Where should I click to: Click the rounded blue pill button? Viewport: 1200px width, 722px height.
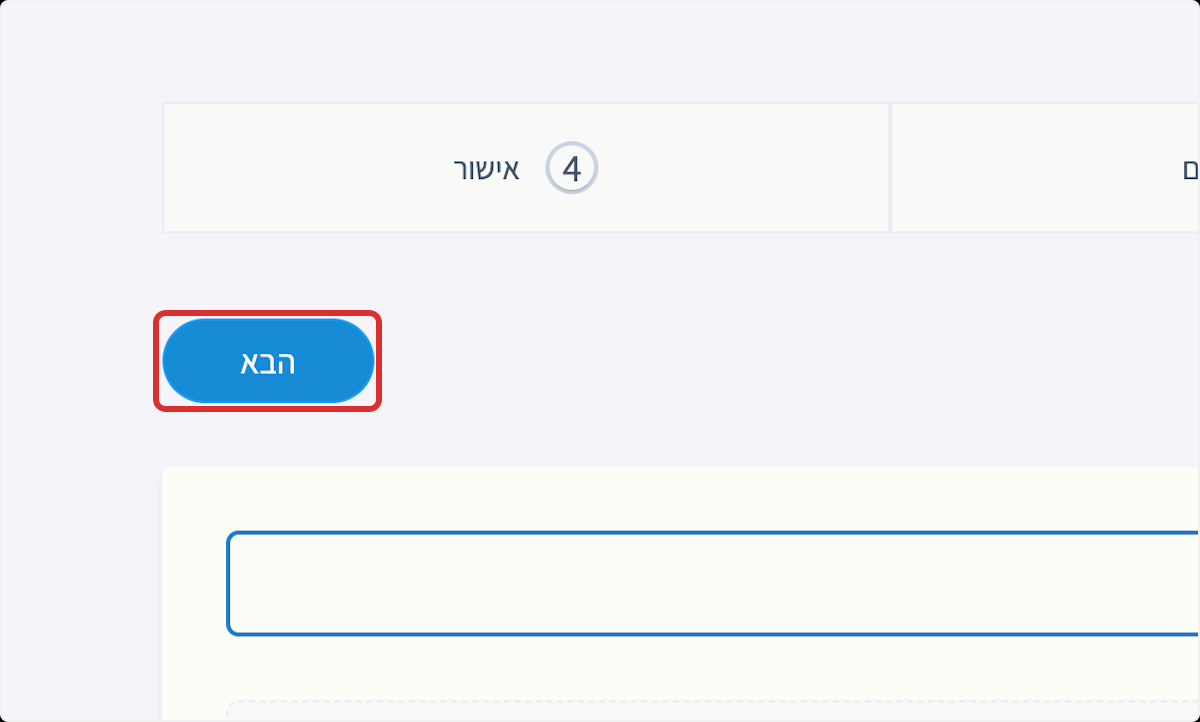[268, 361]
